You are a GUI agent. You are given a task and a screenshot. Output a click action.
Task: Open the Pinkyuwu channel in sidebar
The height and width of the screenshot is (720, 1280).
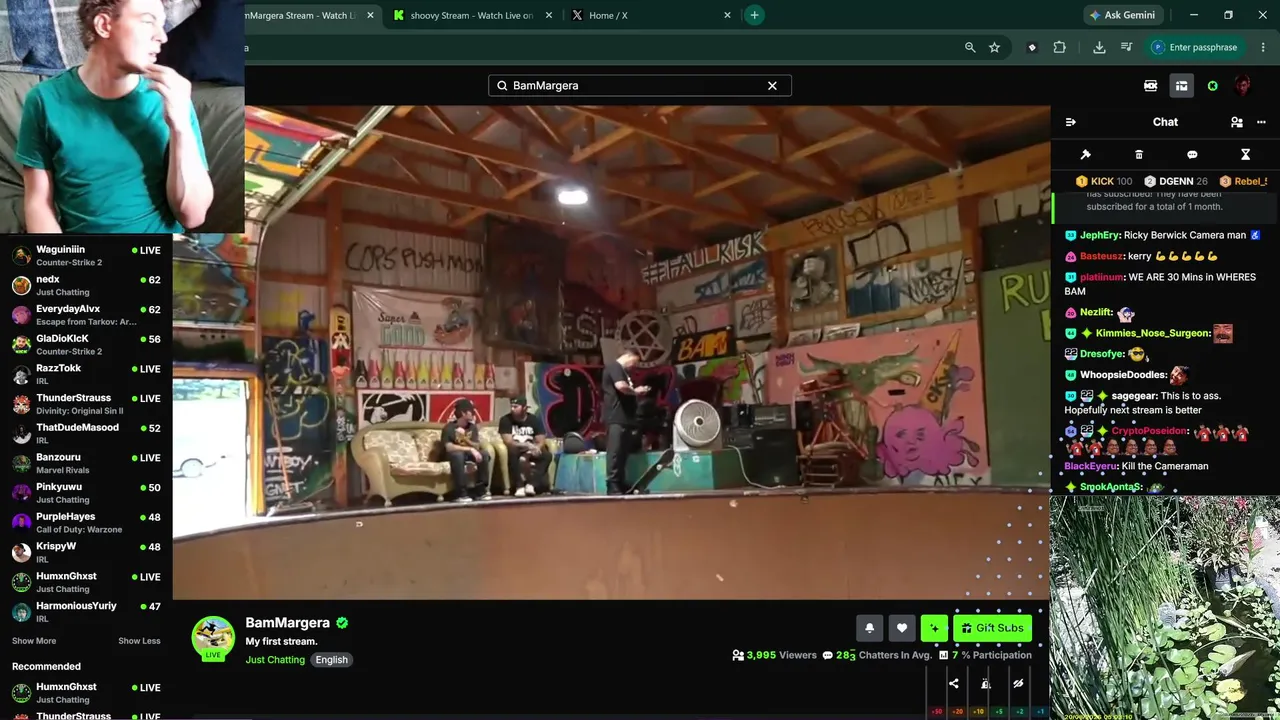86,493
